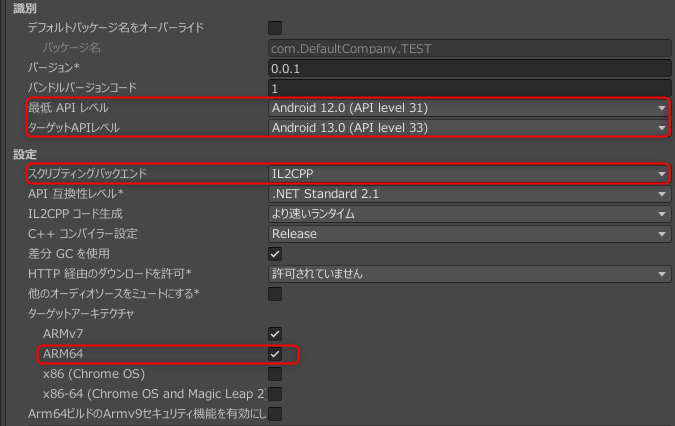Toggle デフォルトパッケージ名をオーバーライド checkbox
This screenshot has width=675, height=426.
click(x=275, y=28)
